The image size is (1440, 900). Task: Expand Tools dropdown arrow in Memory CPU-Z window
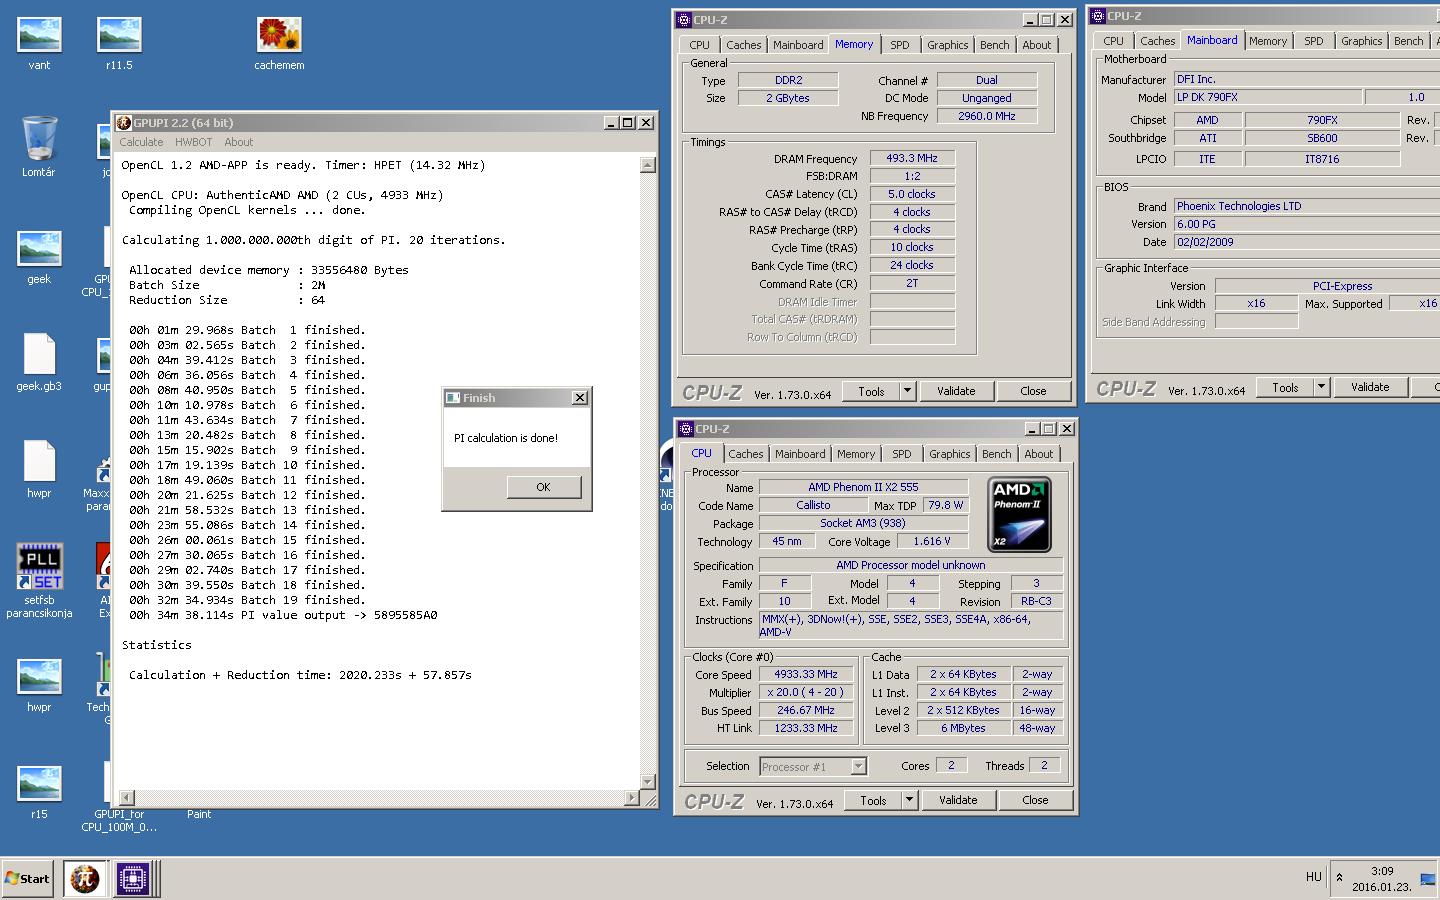pos(907,391)
